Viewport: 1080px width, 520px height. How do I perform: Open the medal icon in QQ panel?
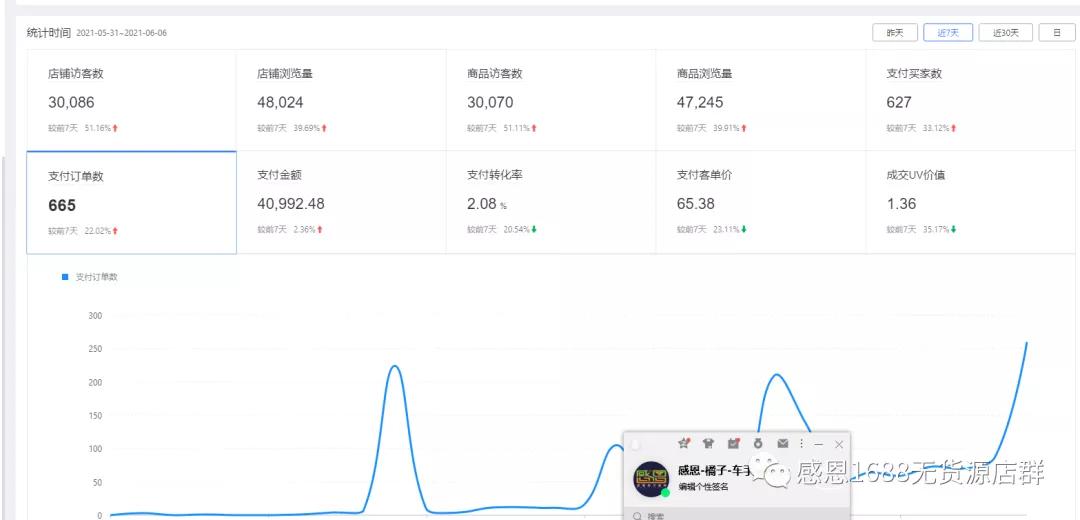point(758,444)
